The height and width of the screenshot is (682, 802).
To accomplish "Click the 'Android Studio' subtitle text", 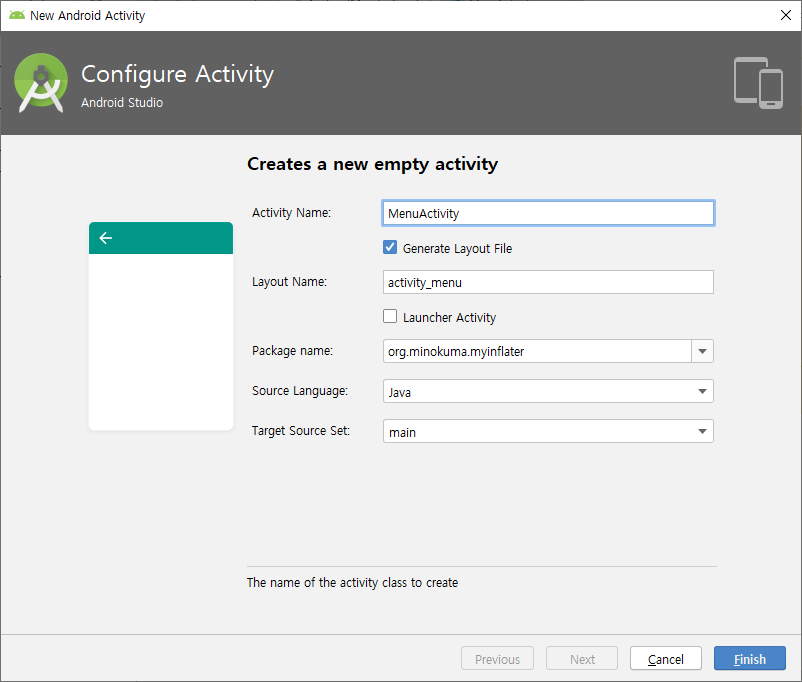I will [x=122, y=102].
